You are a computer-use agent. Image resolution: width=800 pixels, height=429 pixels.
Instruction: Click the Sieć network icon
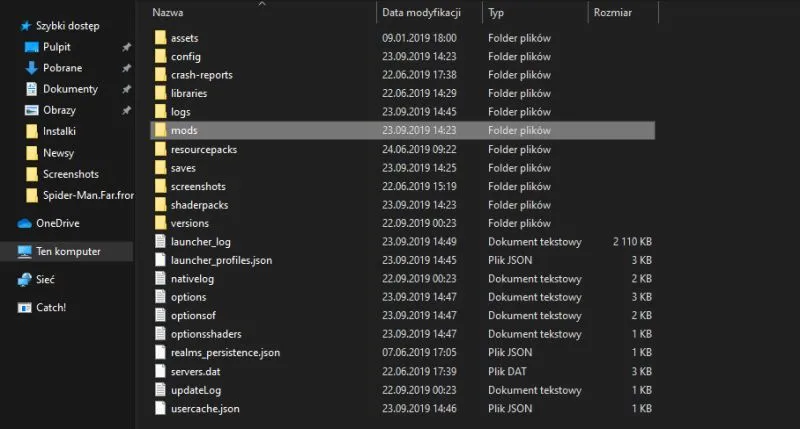click(x=25, y=280)
